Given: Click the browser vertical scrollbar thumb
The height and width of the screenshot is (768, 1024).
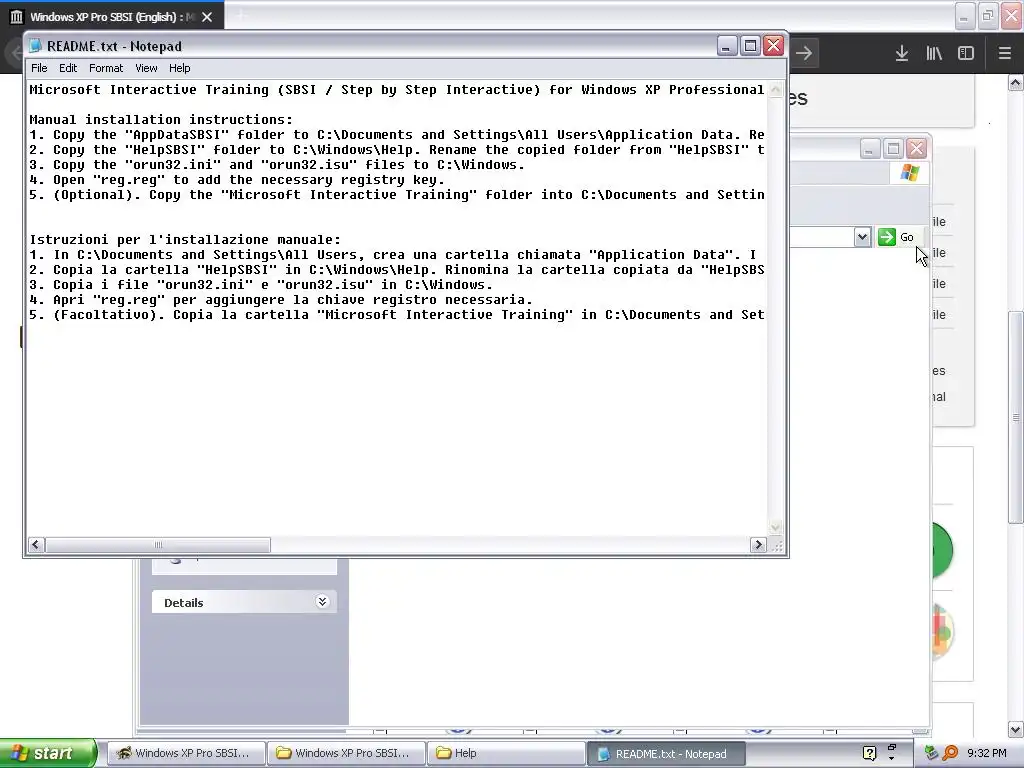Looking at the screenshot, I should 1016,417.
